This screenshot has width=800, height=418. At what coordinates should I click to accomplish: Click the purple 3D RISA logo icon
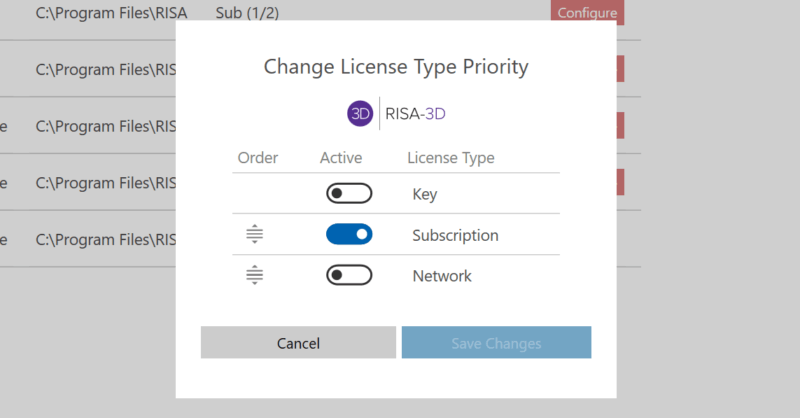pos(360,114)
